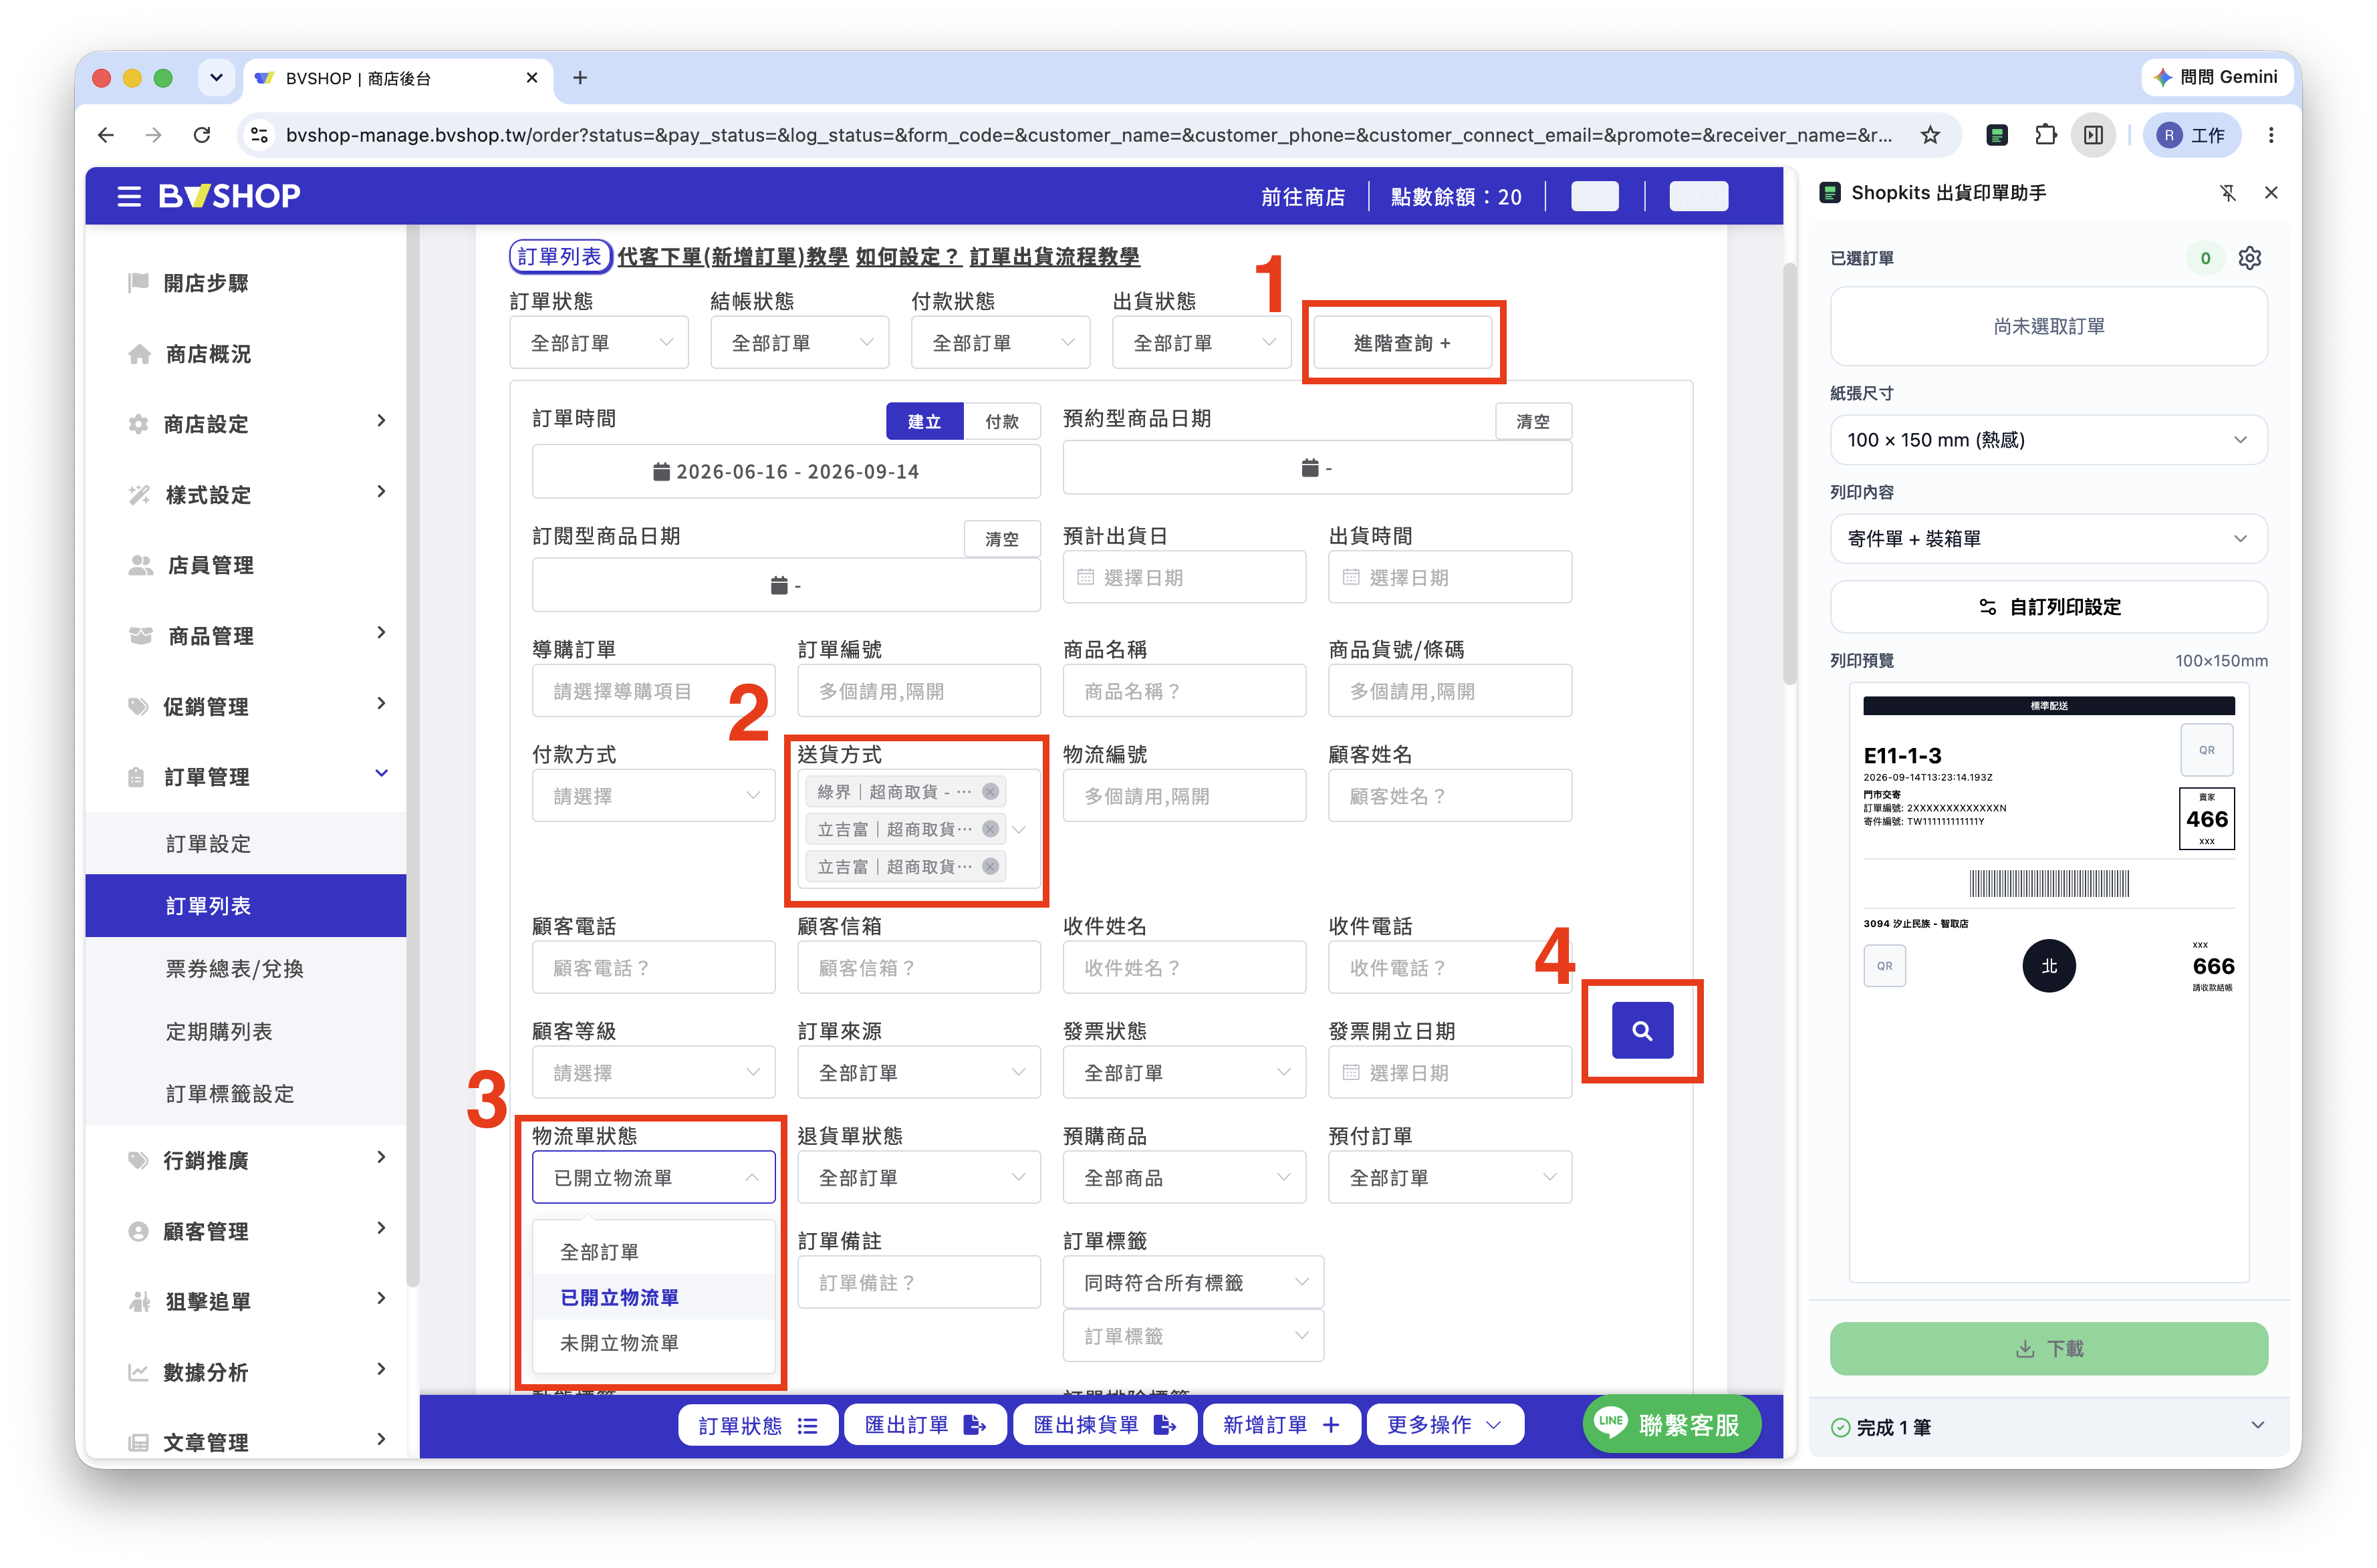
Task: Click the 顧客姓名 input field
Action: [1449, 796]
